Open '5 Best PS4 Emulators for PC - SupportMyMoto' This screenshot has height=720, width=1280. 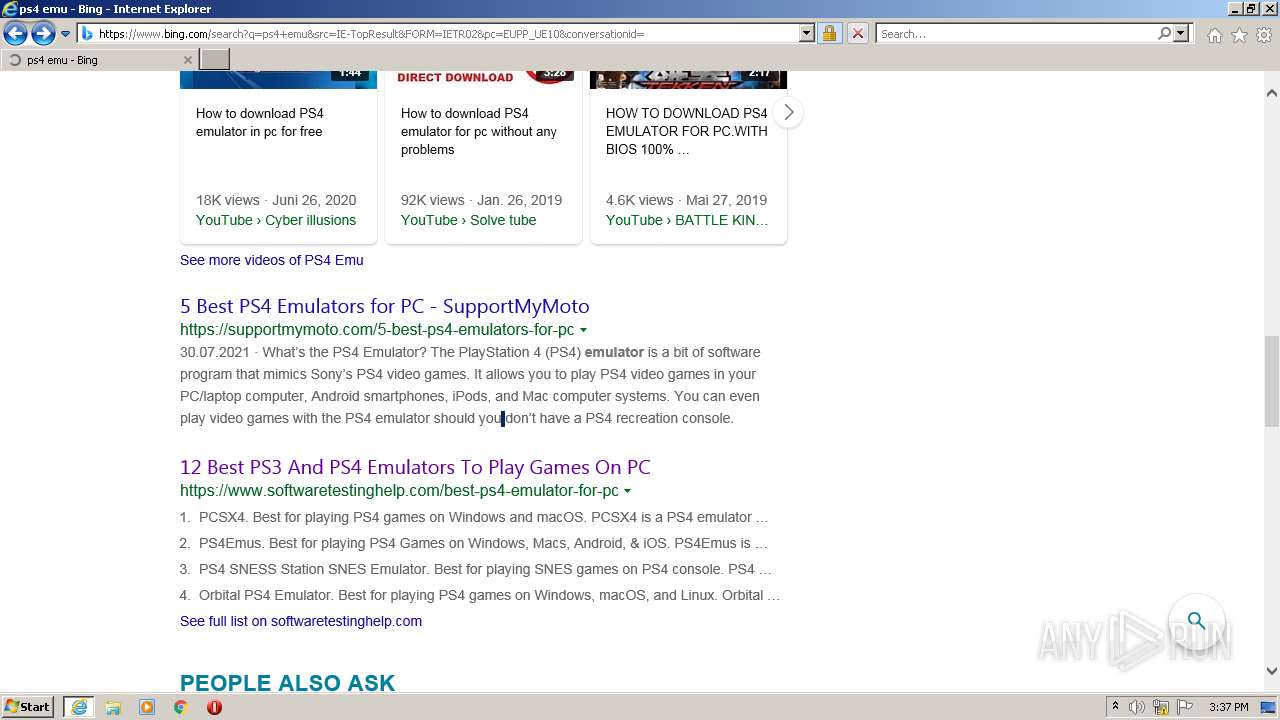[385, 306]
